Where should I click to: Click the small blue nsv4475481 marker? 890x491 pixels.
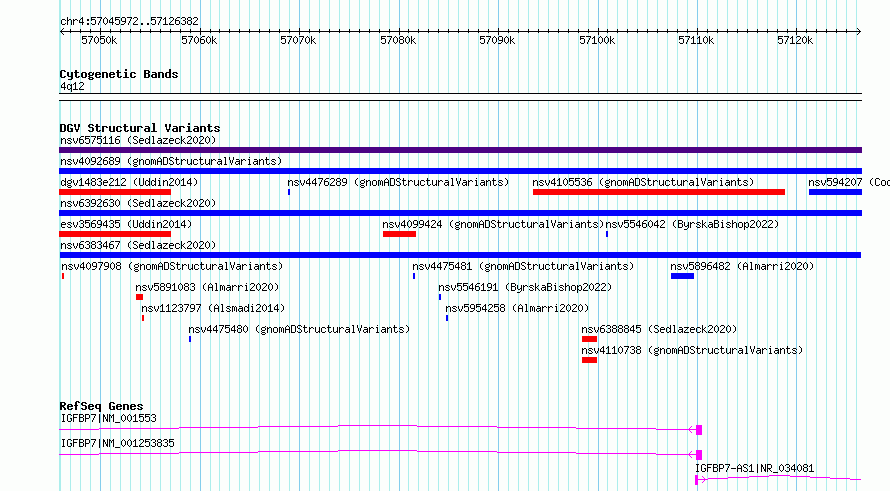pyautogui.click(x=414, y=276)
